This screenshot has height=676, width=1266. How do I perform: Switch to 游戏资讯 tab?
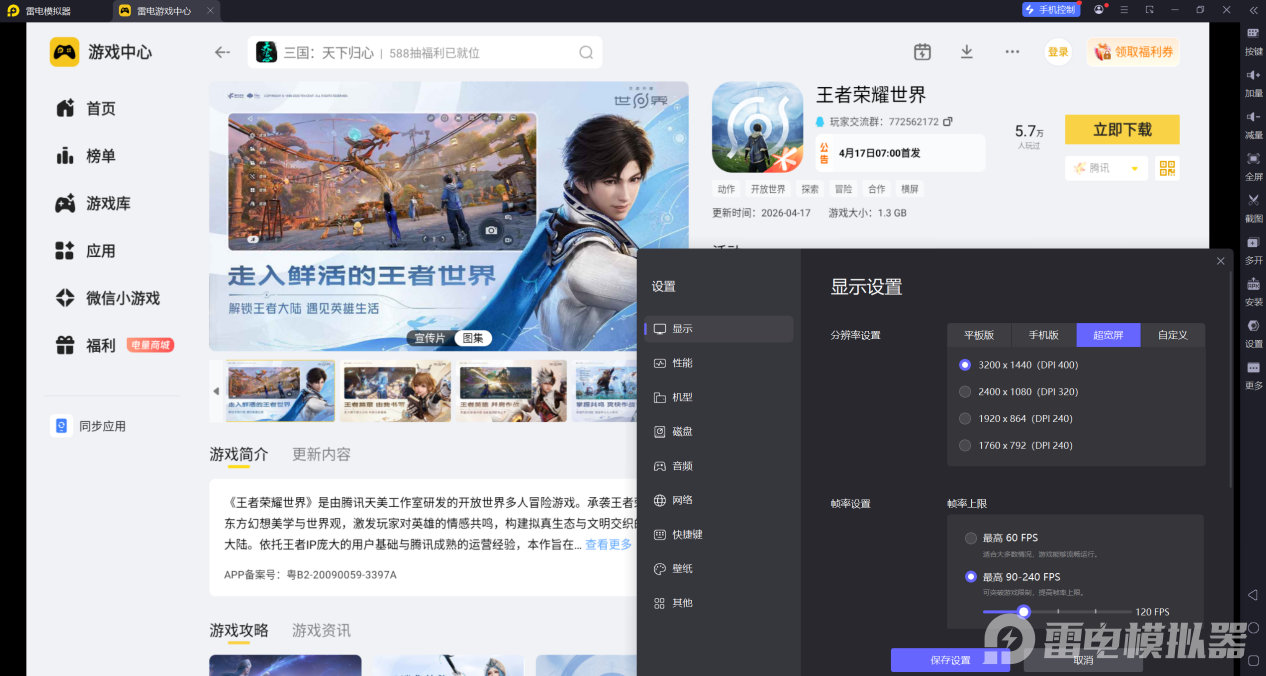coord(321,631)
